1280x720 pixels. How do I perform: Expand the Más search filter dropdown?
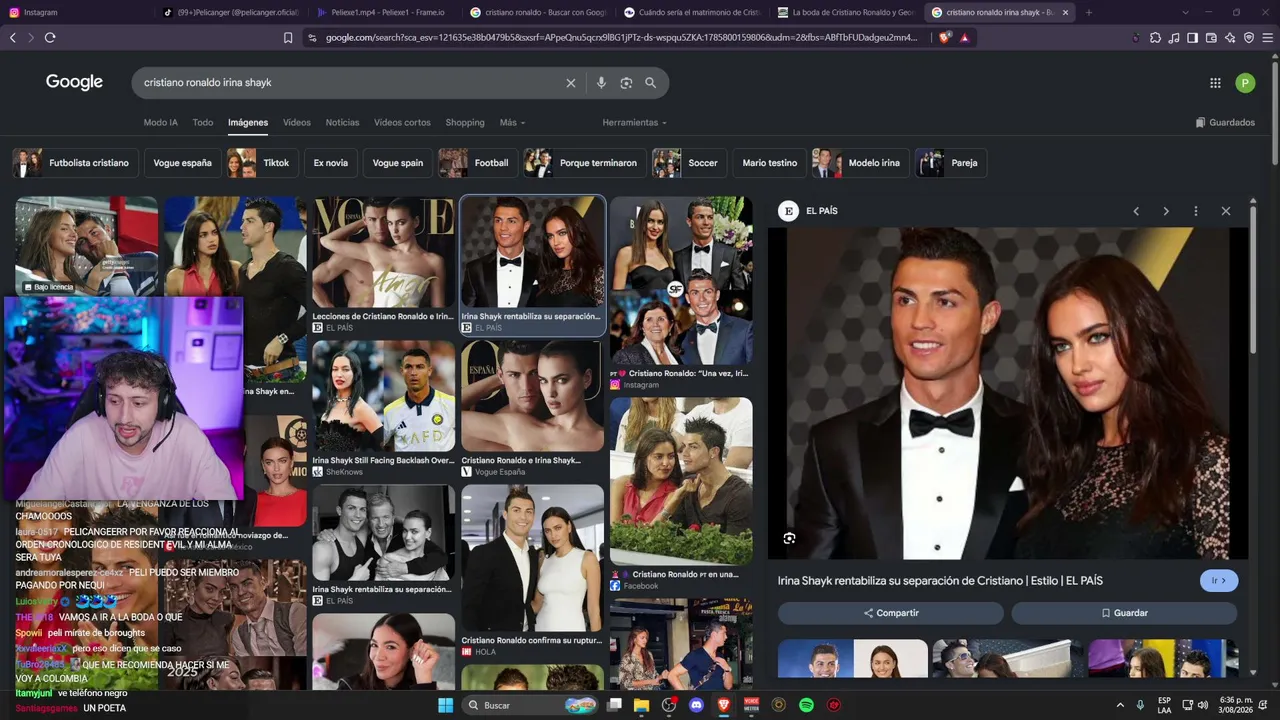coord(512,123)
